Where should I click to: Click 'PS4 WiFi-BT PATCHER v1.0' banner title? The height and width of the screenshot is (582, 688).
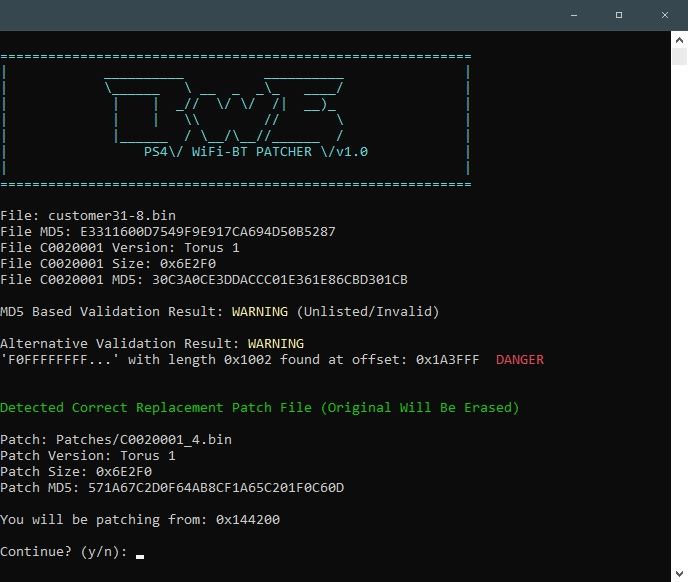[256, 152]
